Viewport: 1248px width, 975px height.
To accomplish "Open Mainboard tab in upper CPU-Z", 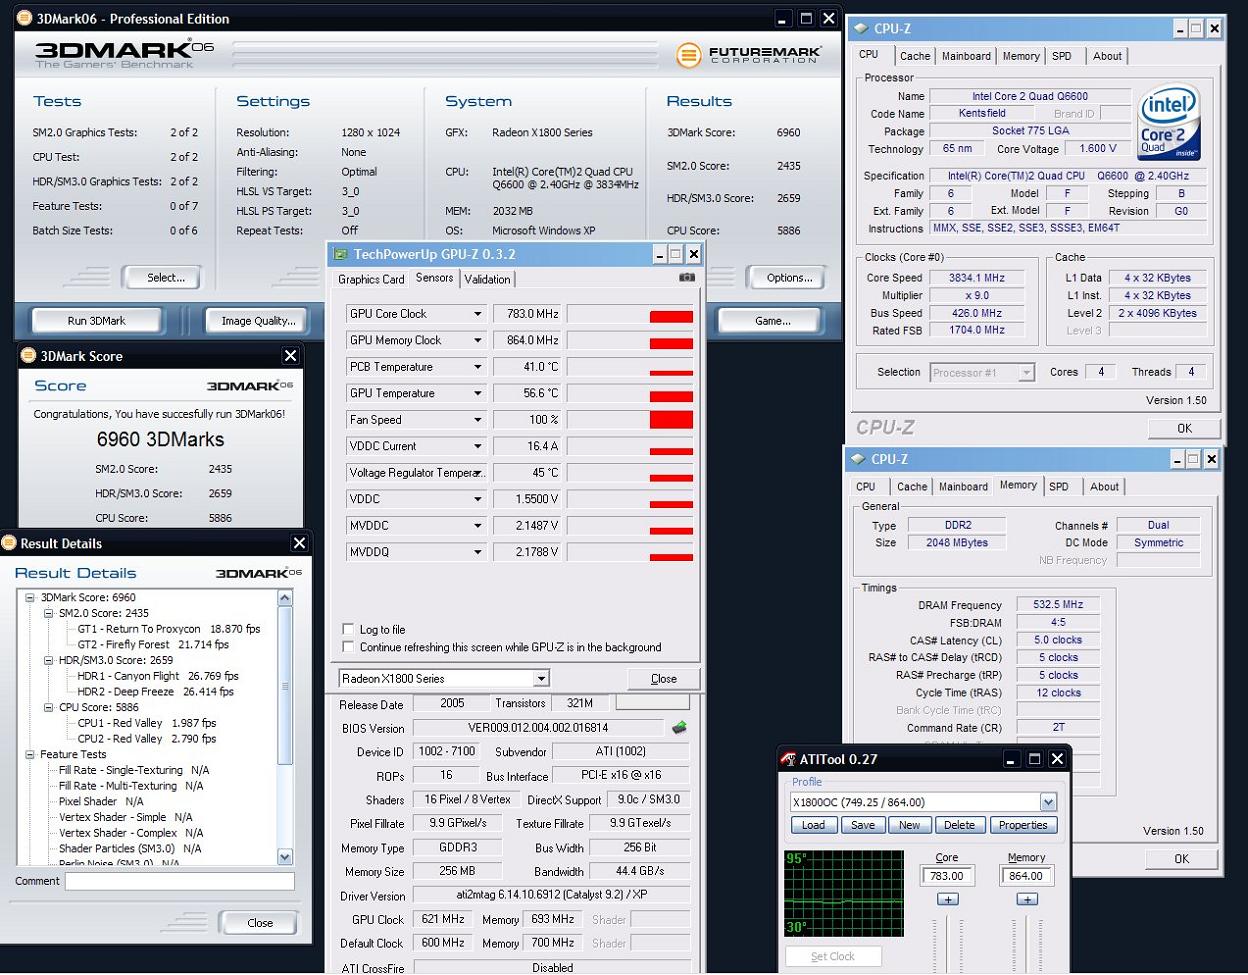I will [966, 56].
